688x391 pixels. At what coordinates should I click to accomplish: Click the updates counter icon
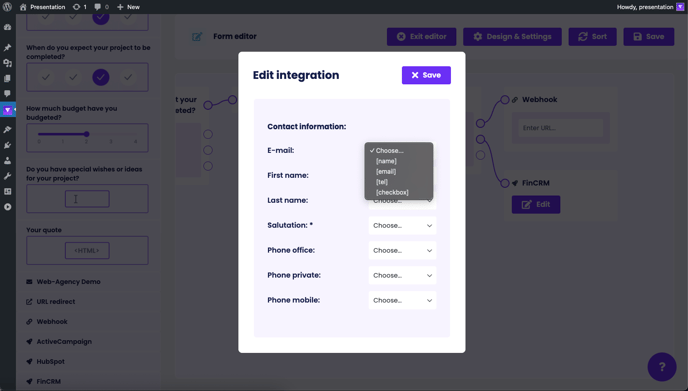(x=79, y=7)
